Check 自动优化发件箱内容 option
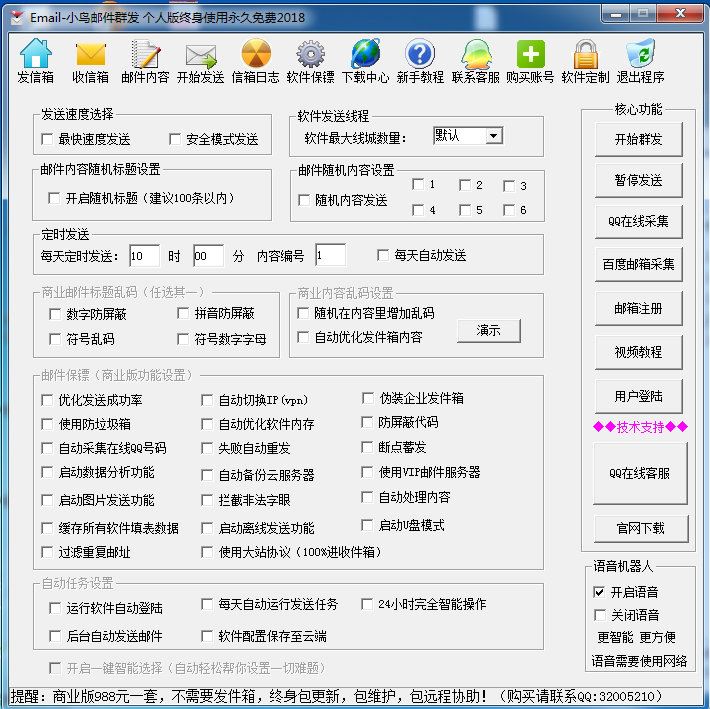 [x=303, y=337]
